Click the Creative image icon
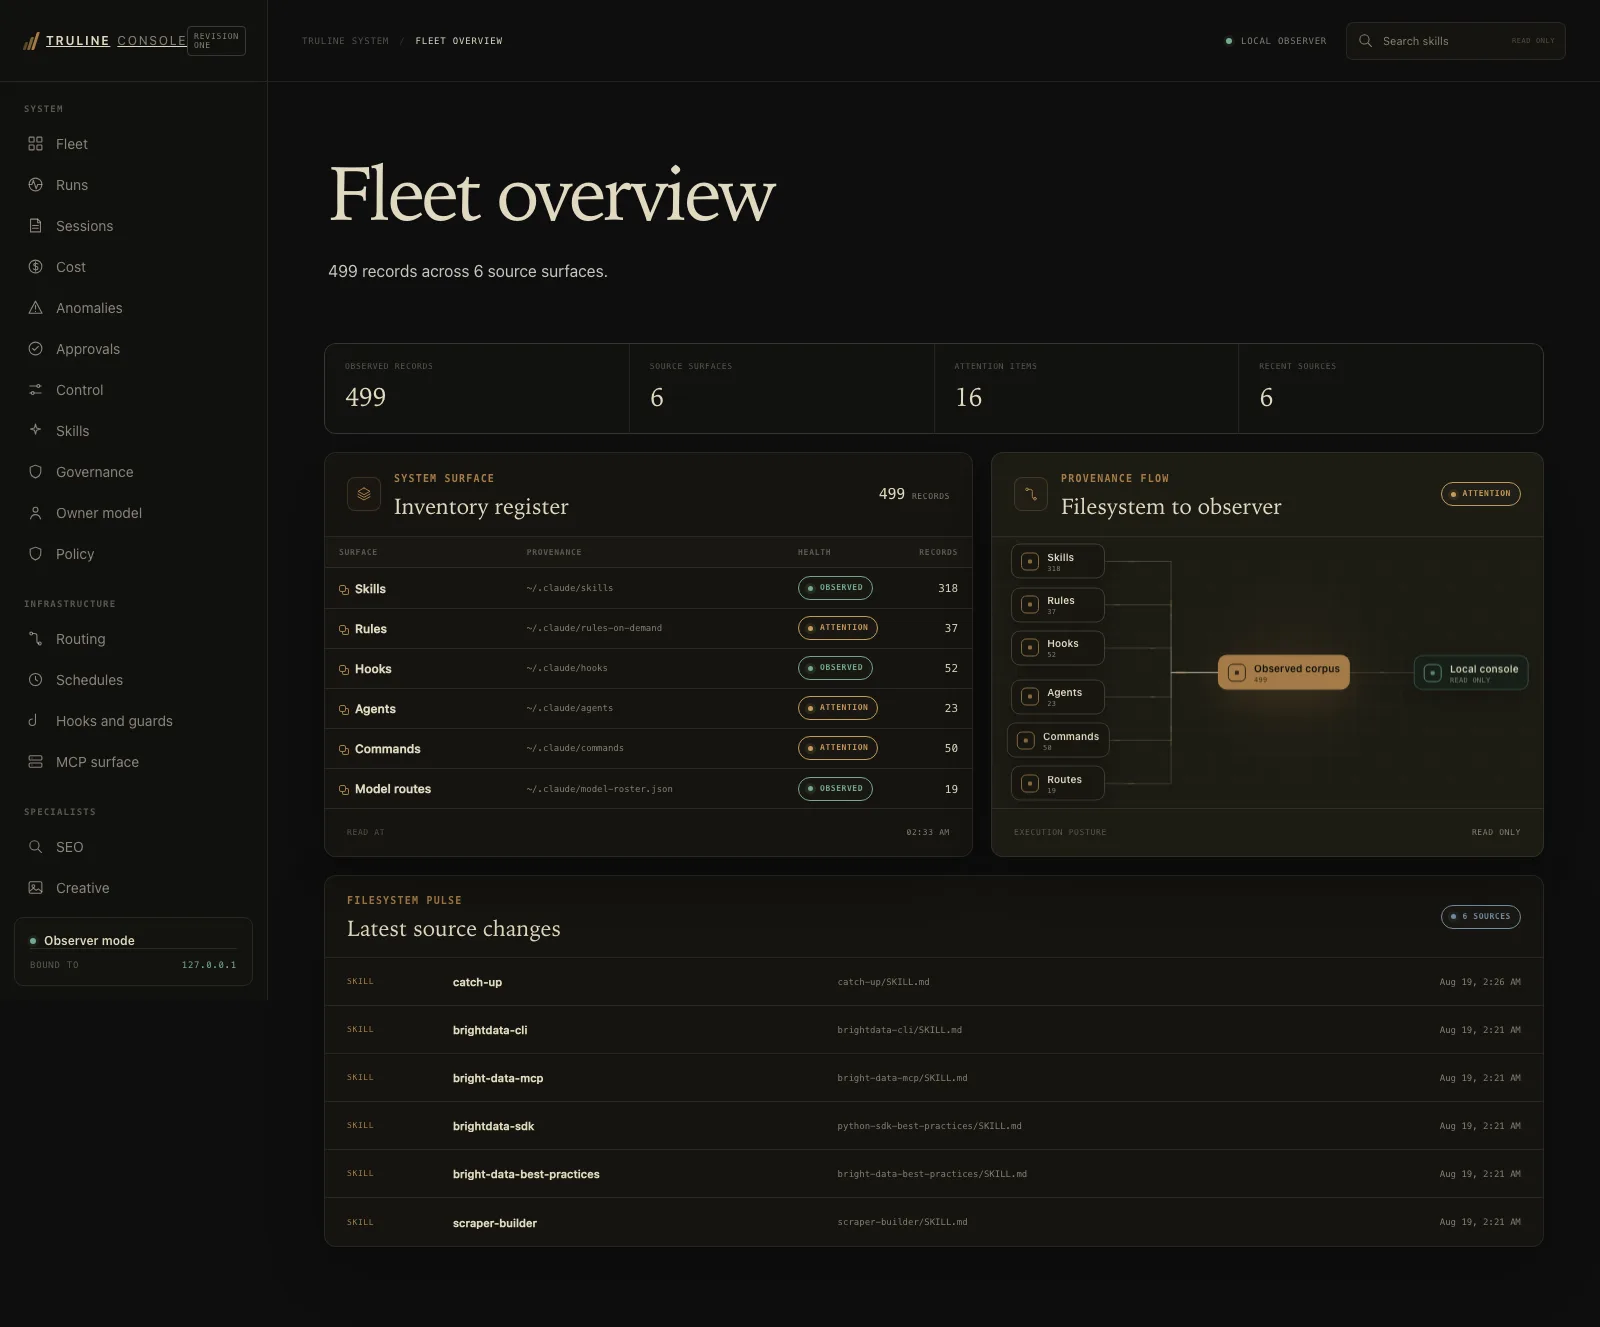1600x1327 pixels. pyautogui.click(x=36, y=888)
